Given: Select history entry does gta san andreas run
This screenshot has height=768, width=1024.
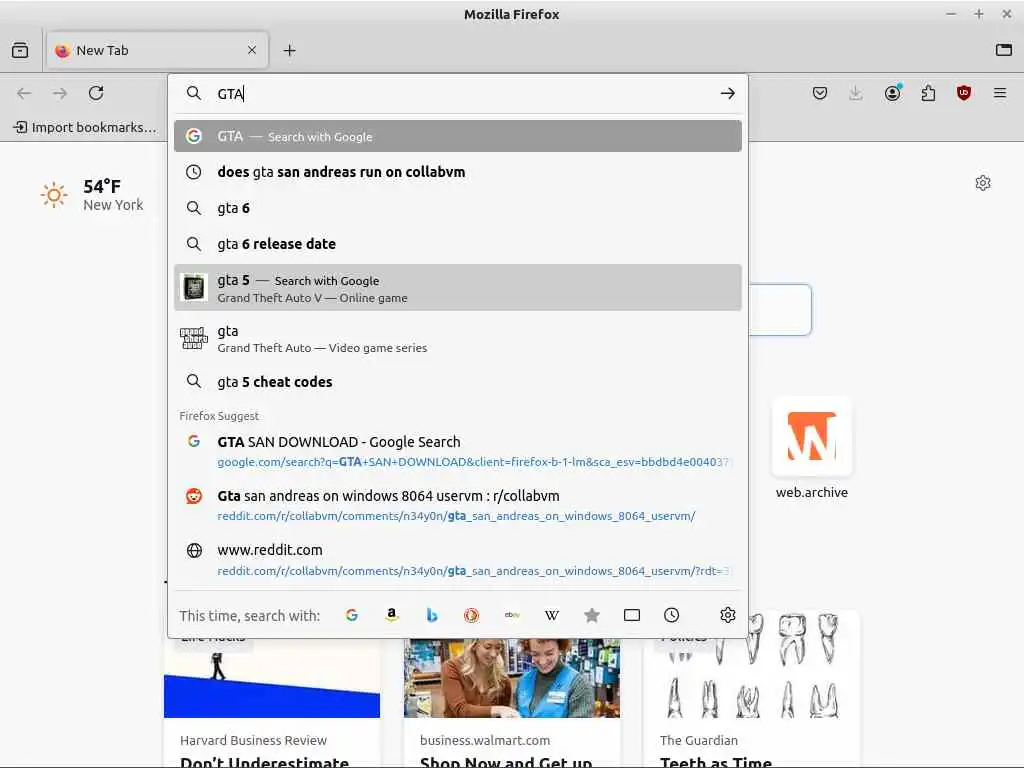Looking at the screenshot, I should pyautogui.click(x=458, y=172).
